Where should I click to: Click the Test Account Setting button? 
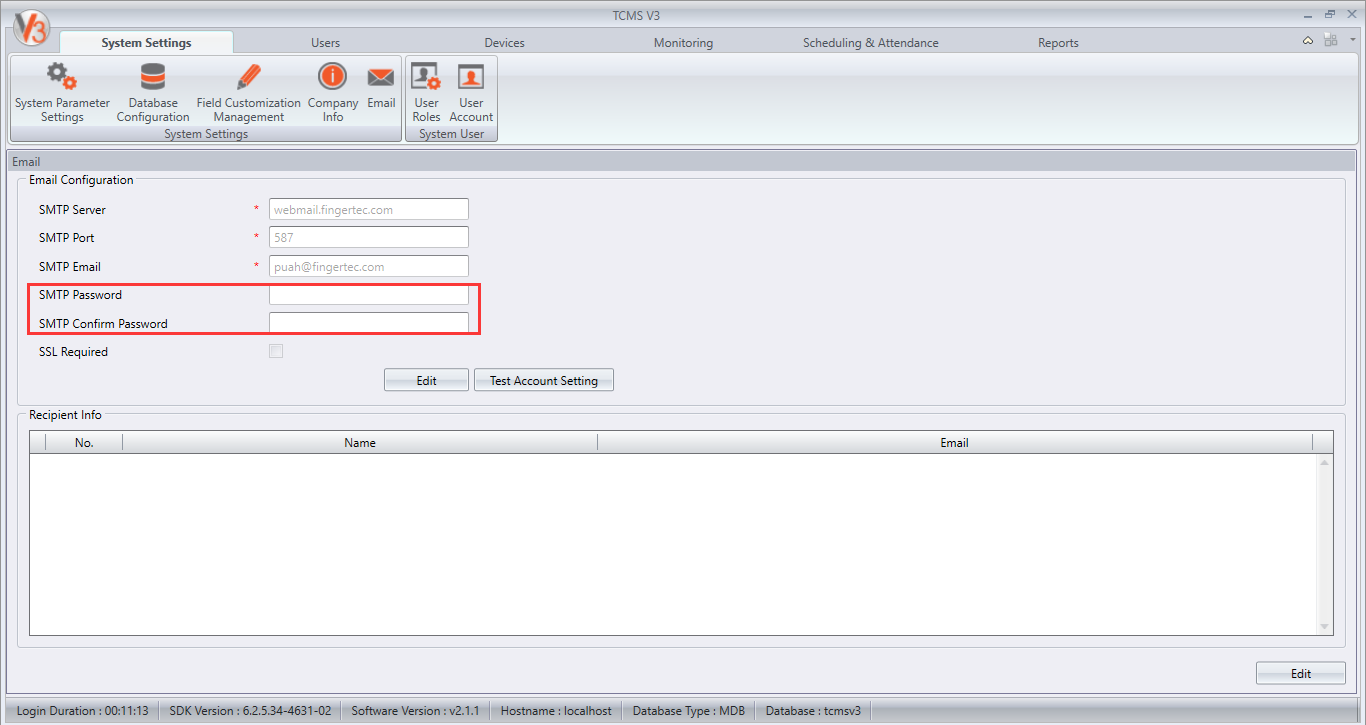tap(543, 380)
